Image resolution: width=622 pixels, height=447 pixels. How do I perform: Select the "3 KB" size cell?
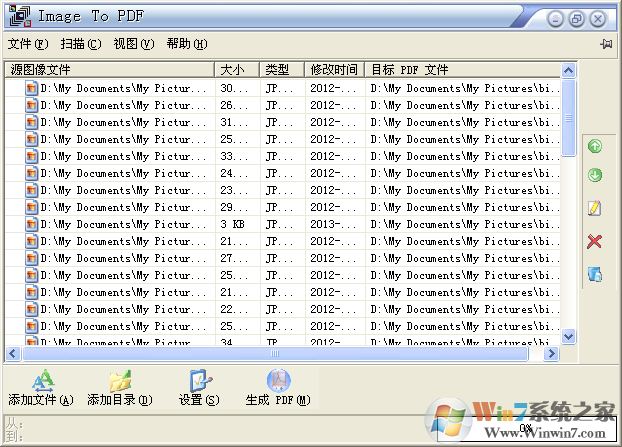click(238, 224)
